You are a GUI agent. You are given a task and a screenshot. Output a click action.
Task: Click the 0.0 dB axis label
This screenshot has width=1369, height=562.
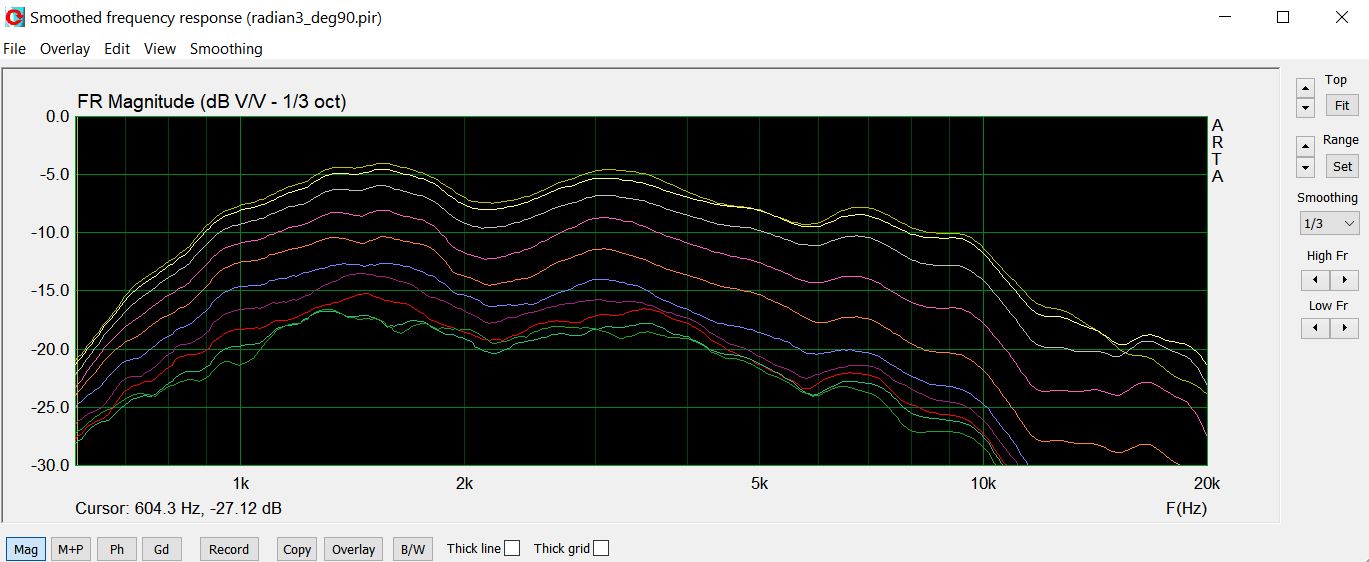click(58, 116)
